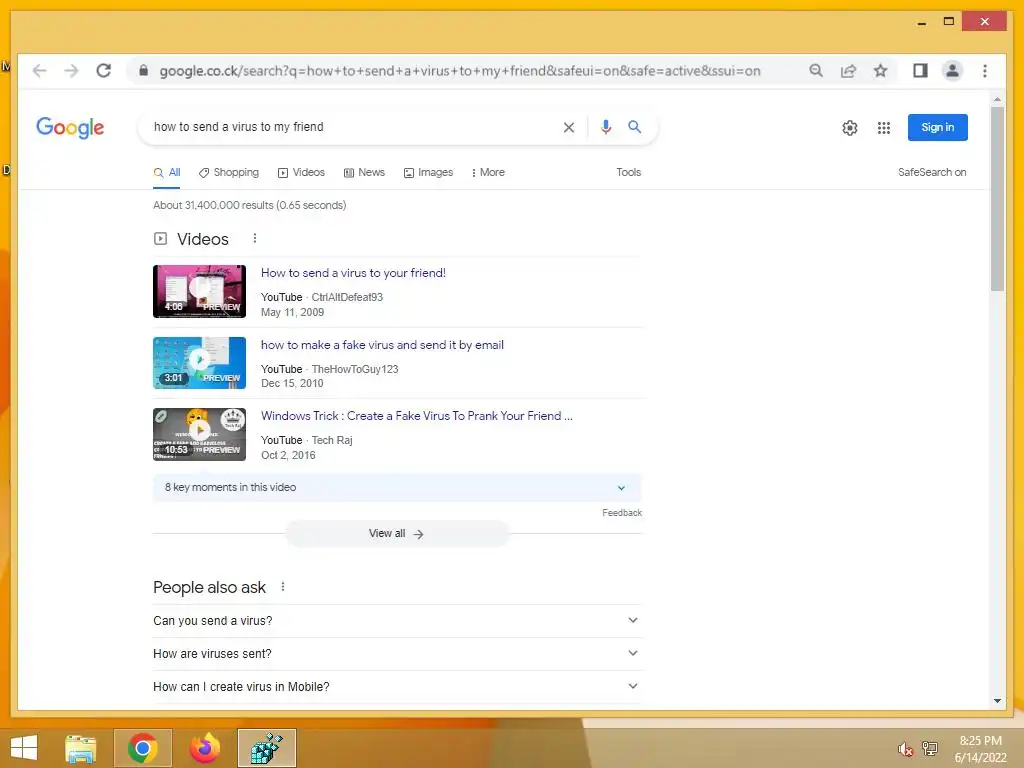Click the Google logo
The image size is (1024, 768).
pyautogui.click(x=70, y=127)
